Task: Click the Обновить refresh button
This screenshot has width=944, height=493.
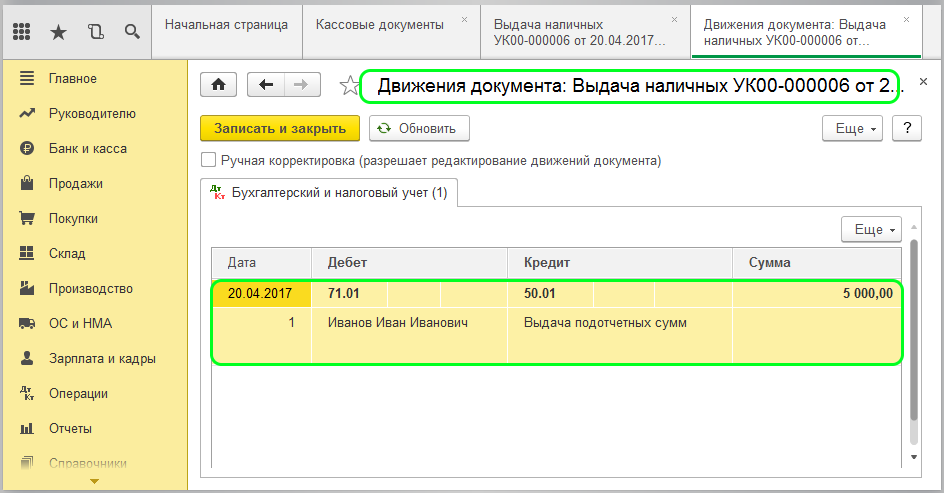Action: pos(419,128)
